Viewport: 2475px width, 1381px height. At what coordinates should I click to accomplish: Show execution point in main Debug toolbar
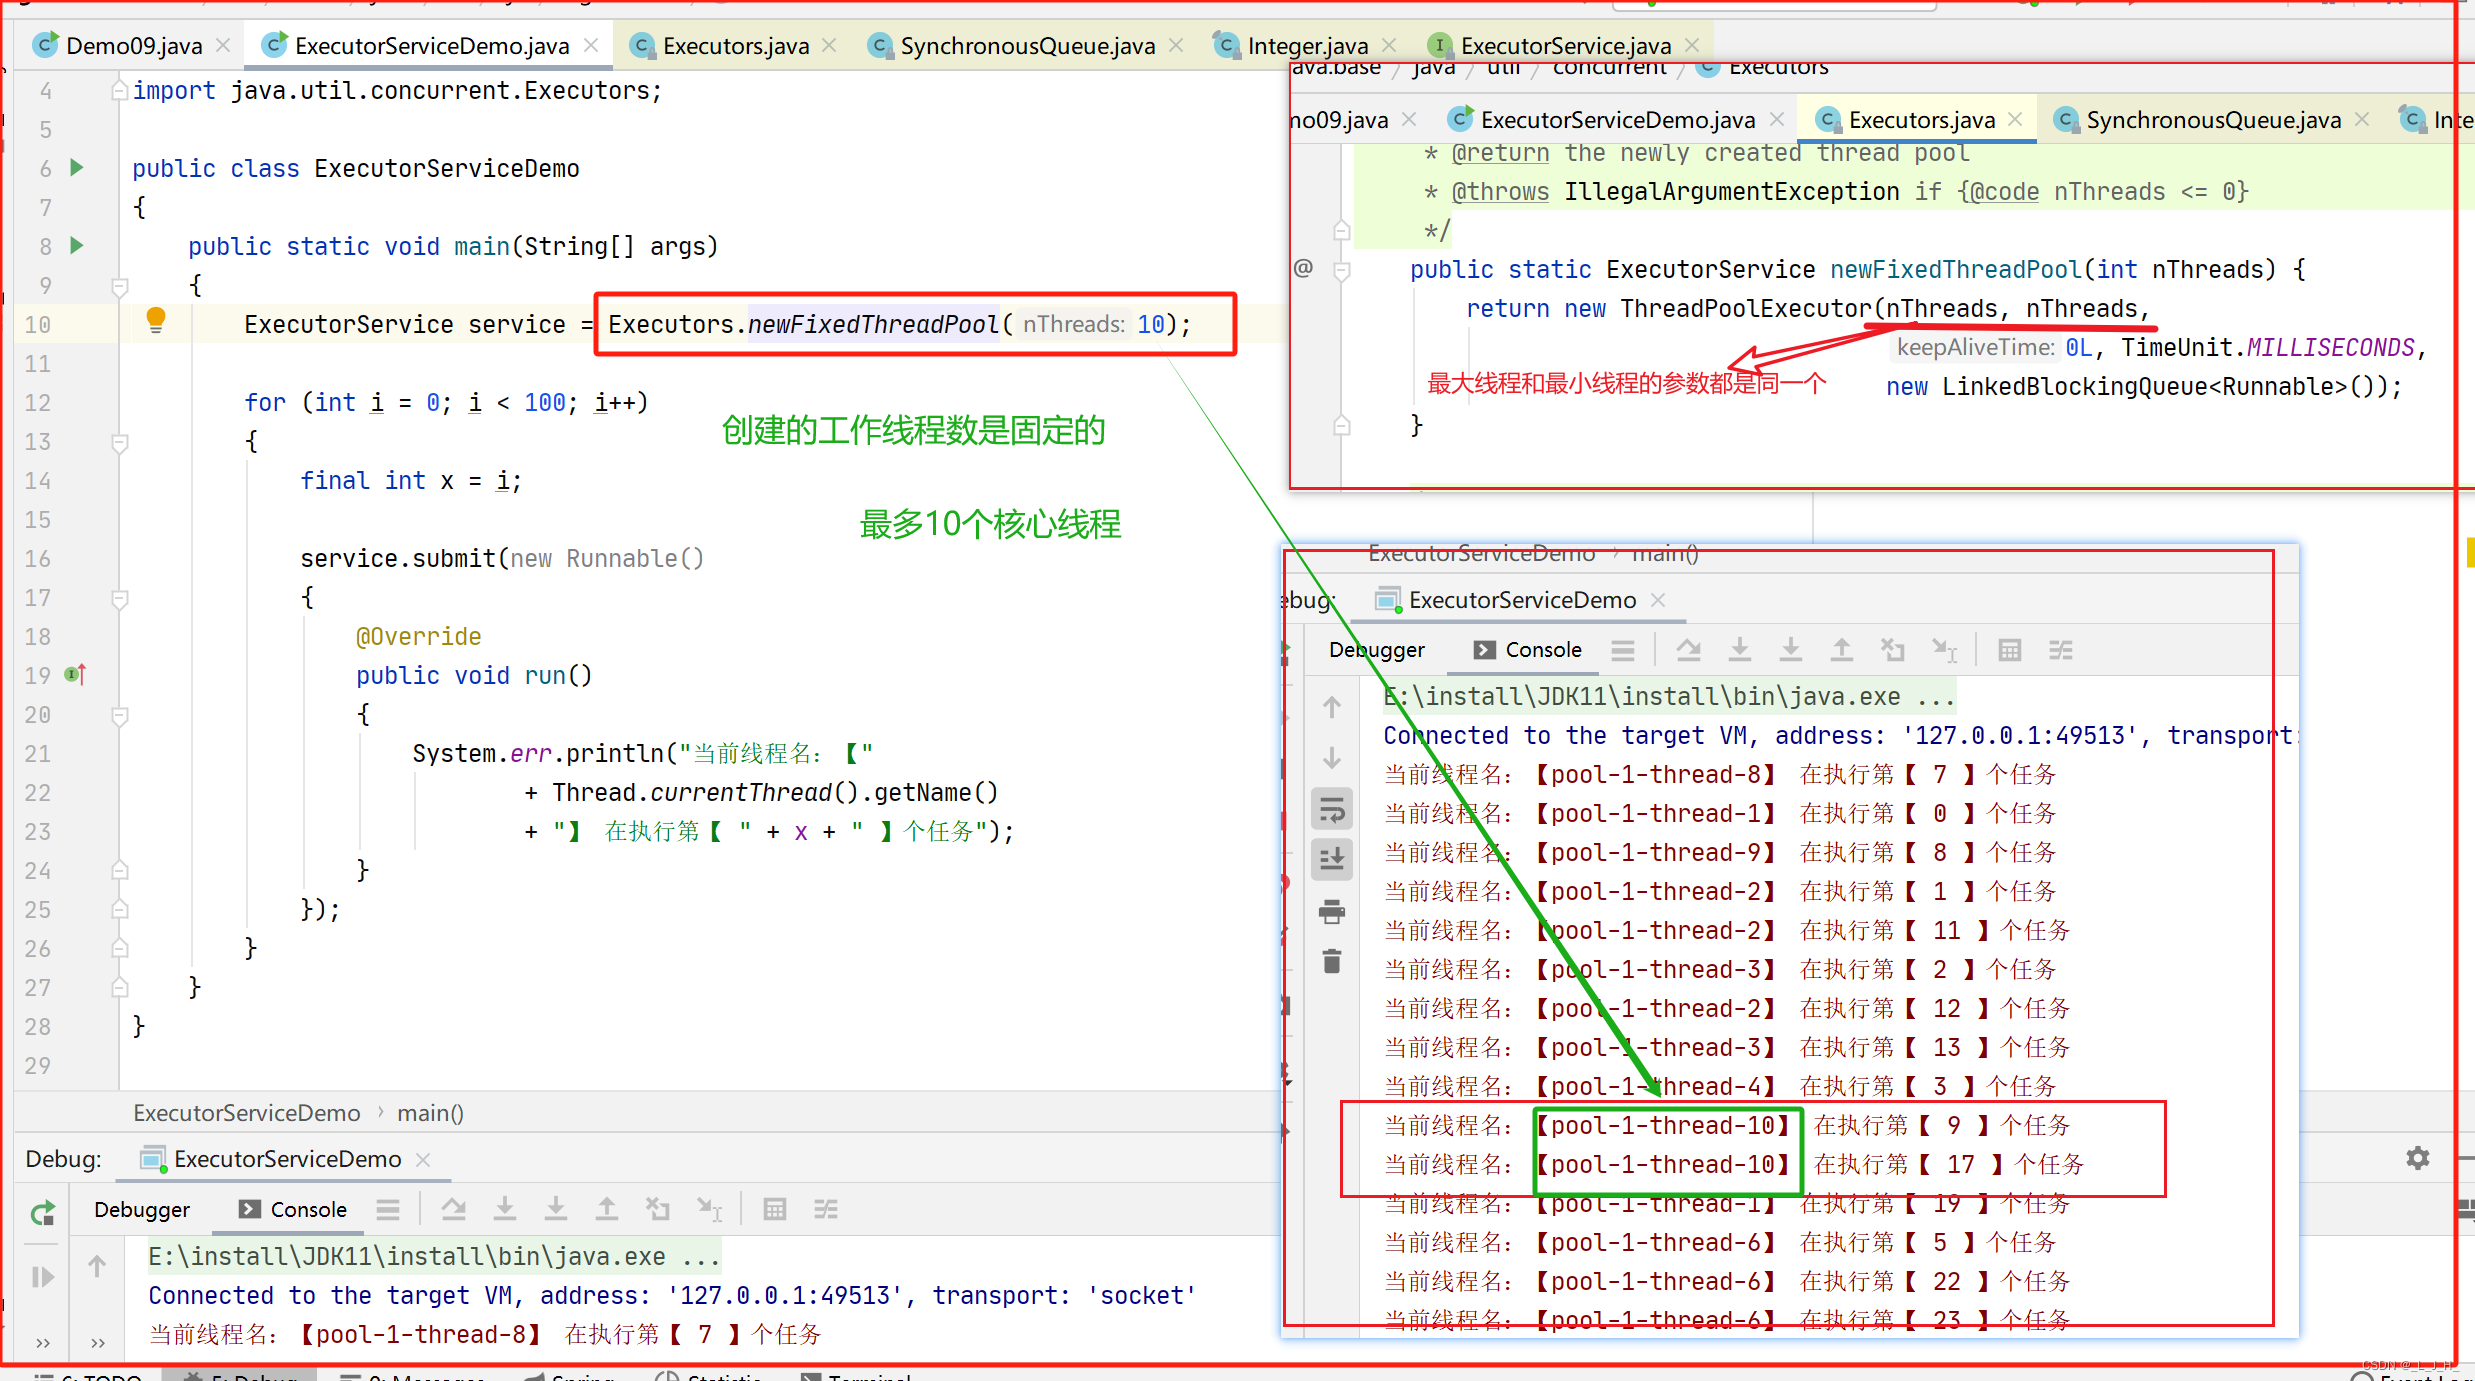[388, 1210]
